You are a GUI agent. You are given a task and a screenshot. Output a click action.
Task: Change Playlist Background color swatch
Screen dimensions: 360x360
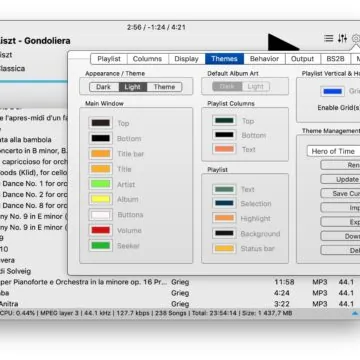(224, 233)
